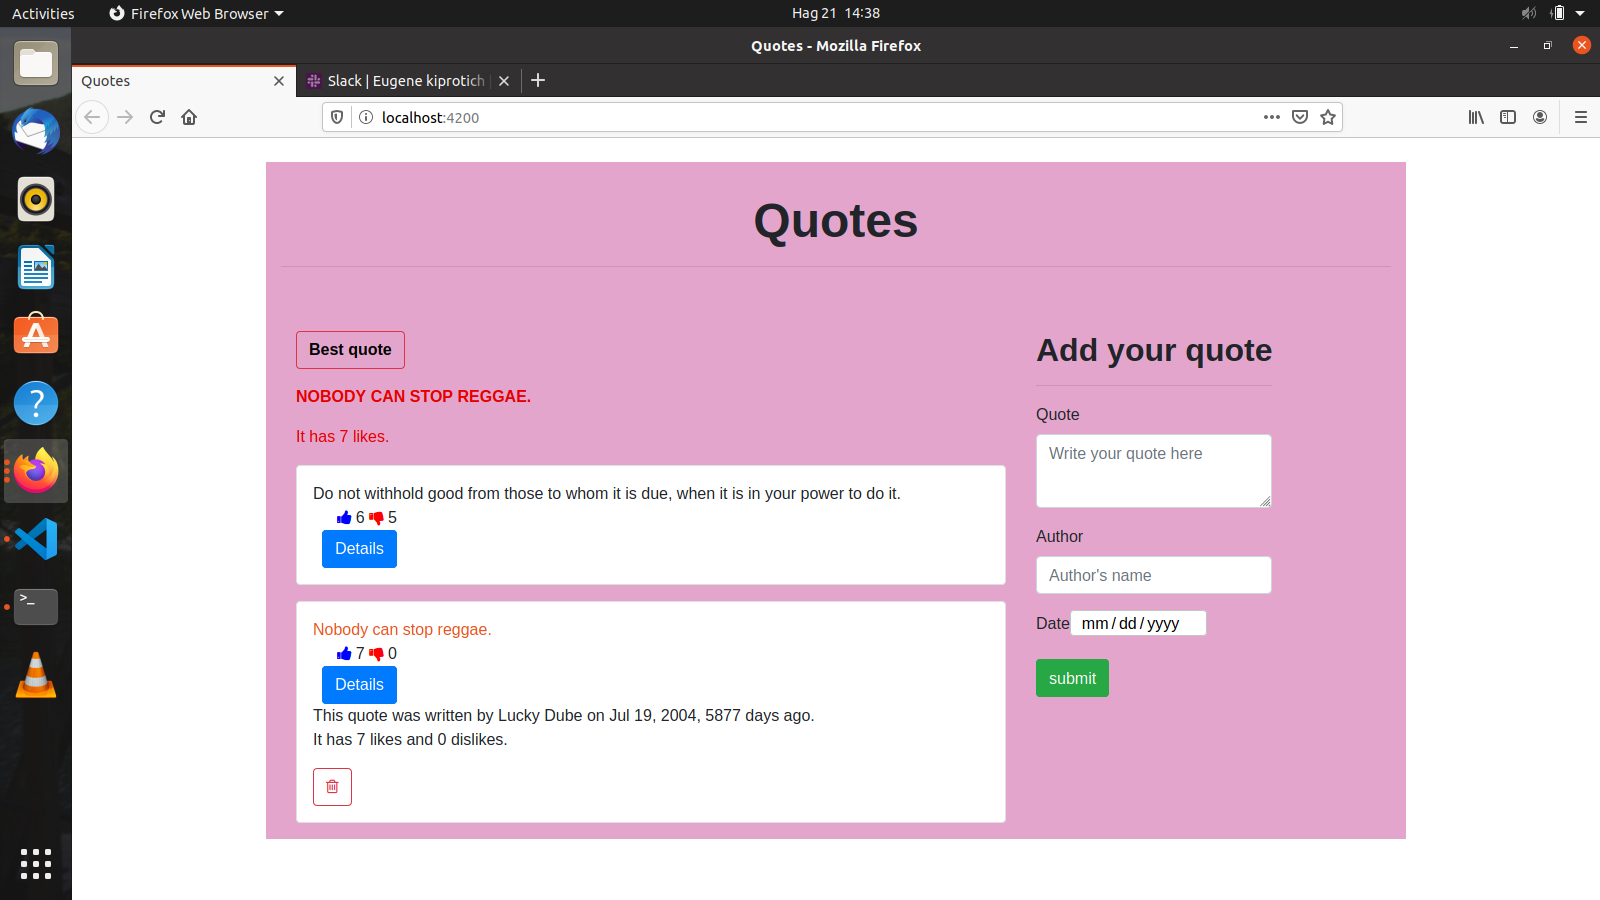Bookmark this page via the star icon

coord(1329,117)
